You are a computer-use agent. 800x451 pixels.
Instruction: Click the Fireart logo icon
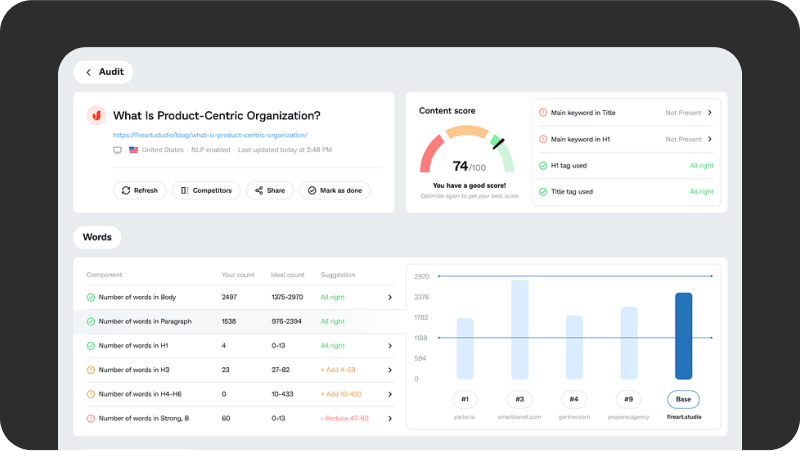pyautogui.click(x=96, y=116)
